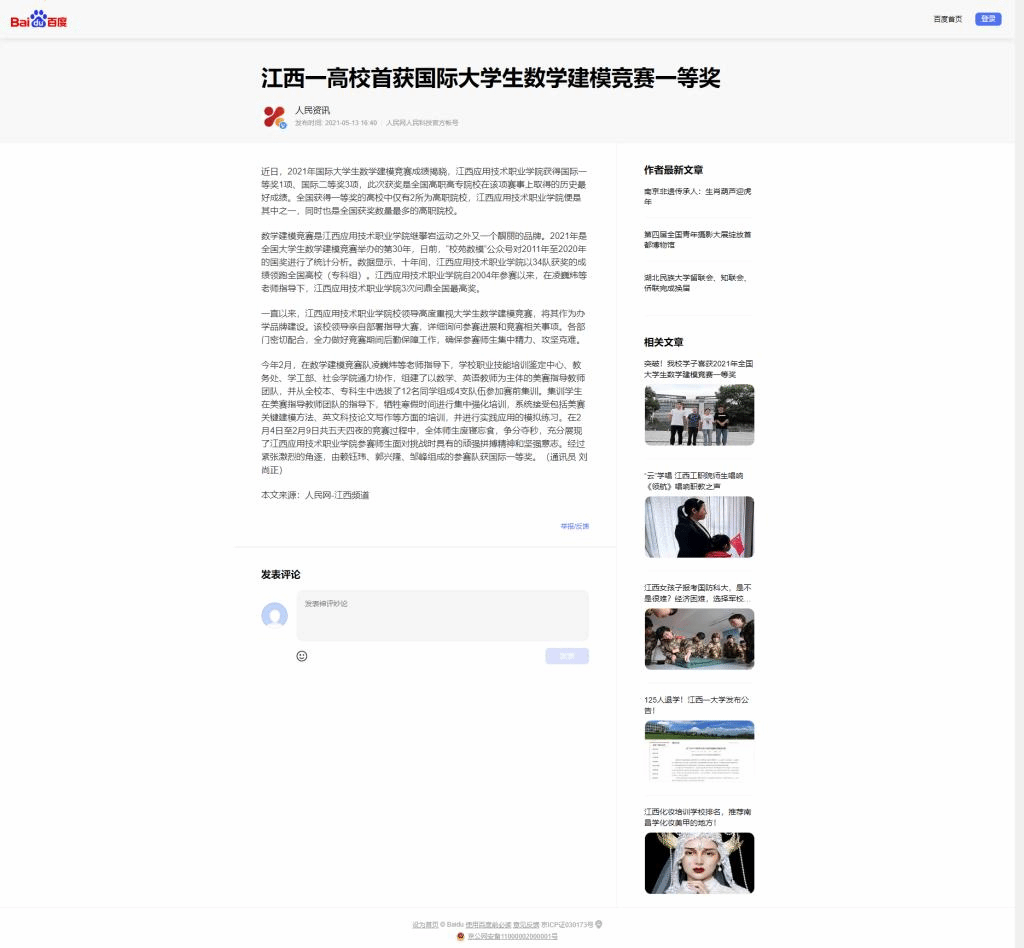Image resolution: width=1024 pixels, height=948 pixels.
Task: Open the 人民资讯 author name link
Action: 312,110
